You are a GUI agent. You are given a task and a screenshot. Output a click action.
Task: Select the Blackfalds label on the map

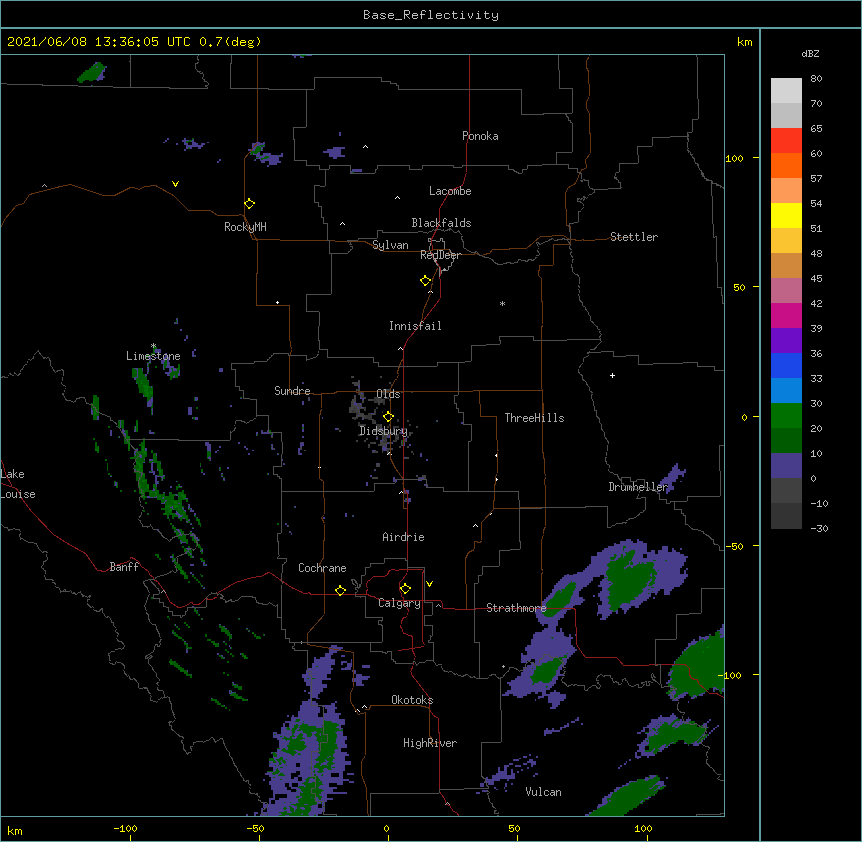coord(441,223)
